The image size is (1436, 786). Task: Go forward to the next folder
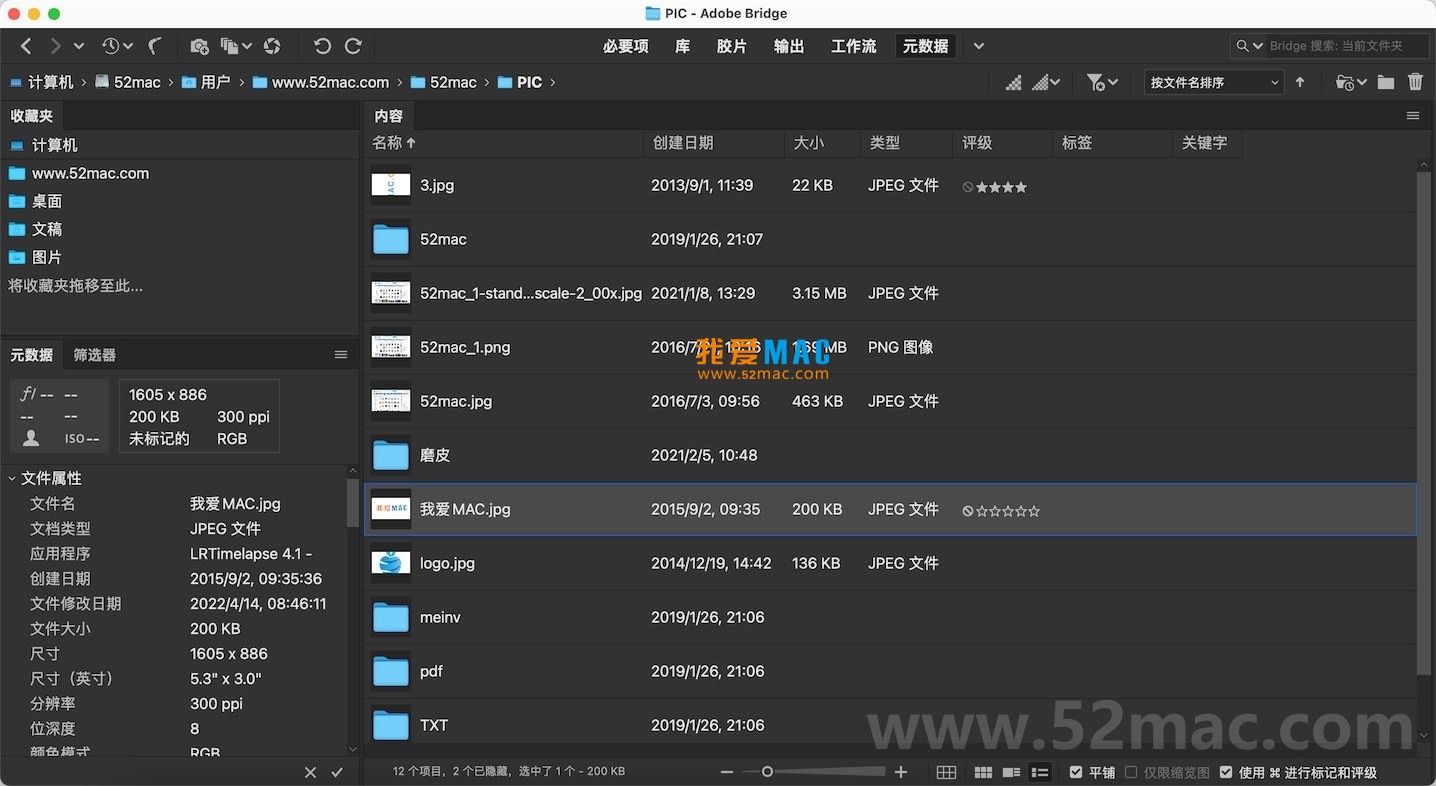pos(55,46)
